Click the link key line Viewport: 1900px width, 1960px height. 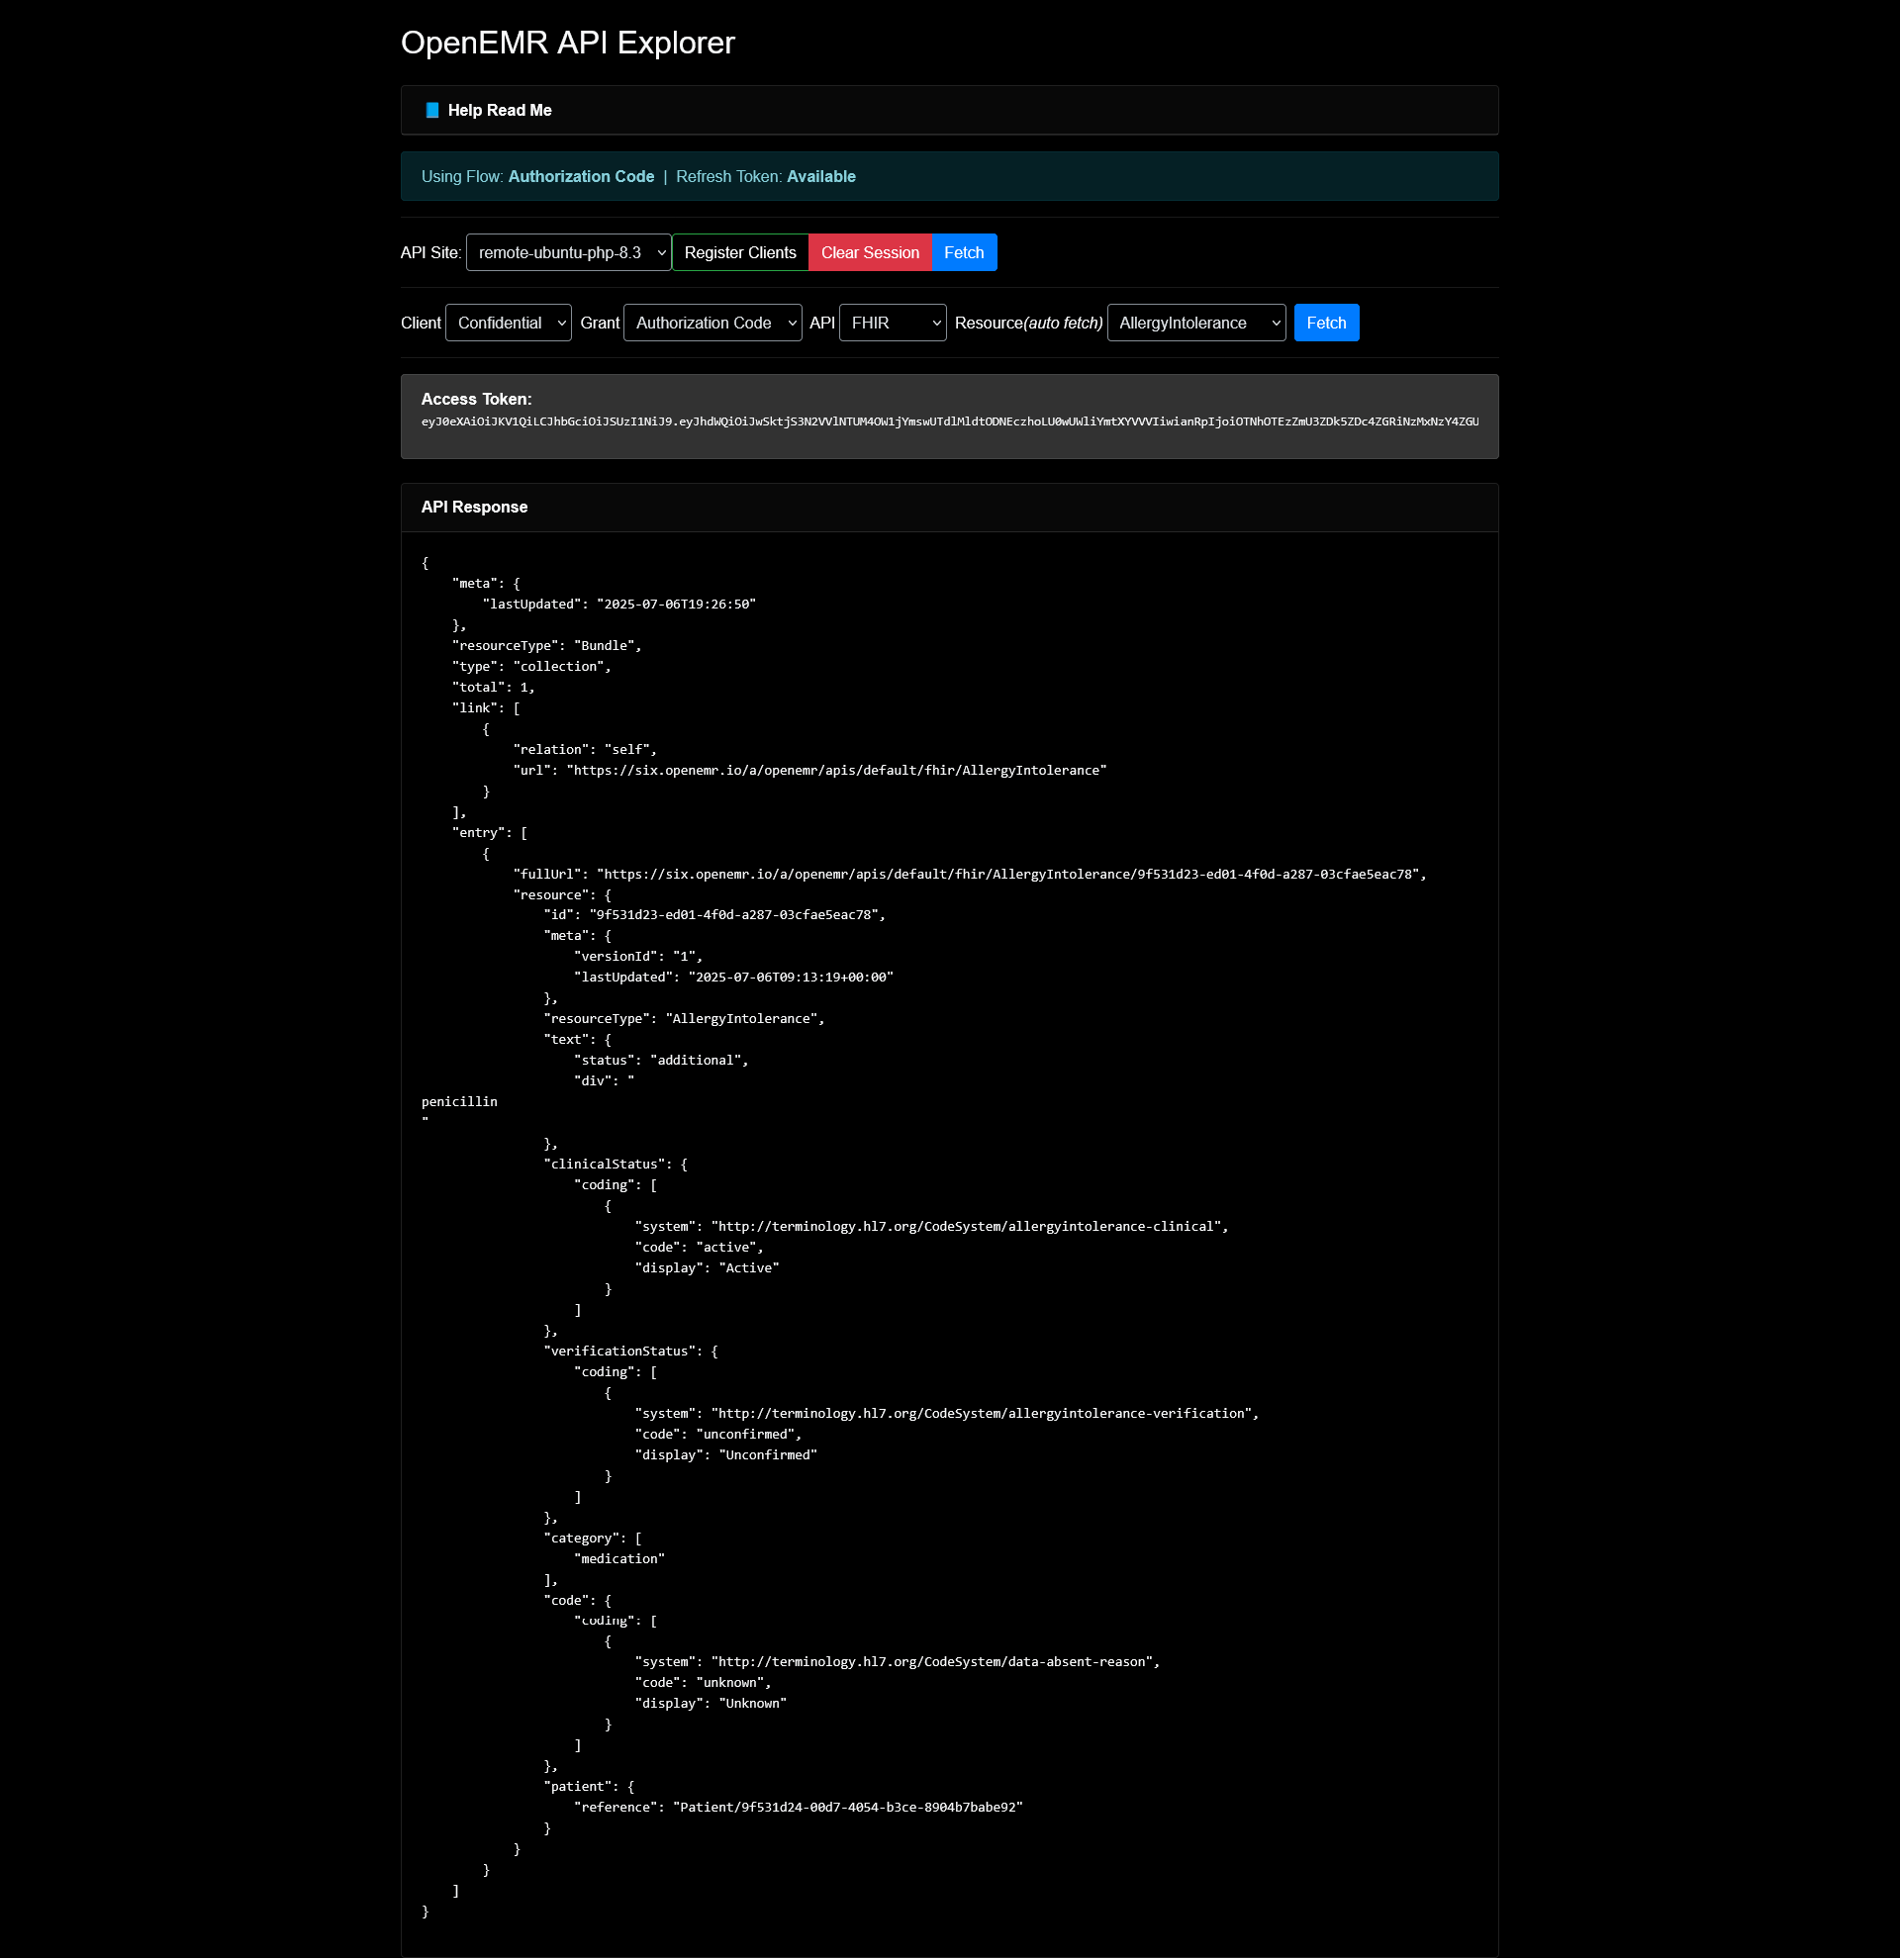click(x=486, y=708)
